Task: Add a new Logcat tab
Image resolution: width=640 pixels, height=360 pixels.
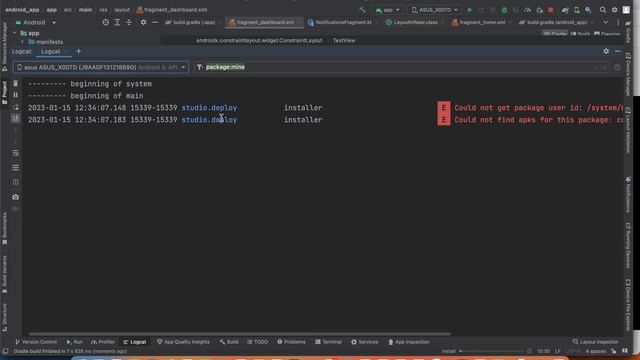Action: [x=78, y=51]
